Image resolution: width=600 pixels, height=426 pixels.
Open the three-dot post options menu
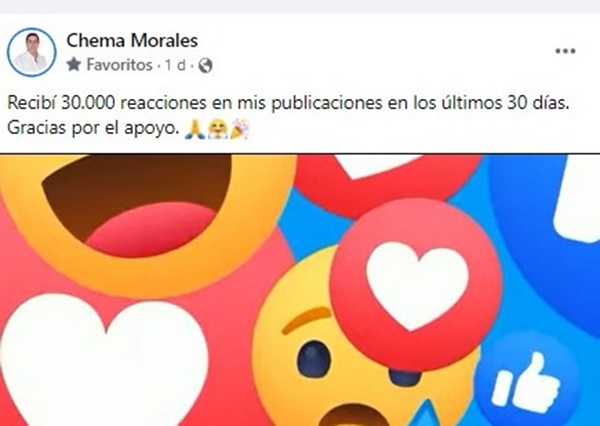[565, 51]
